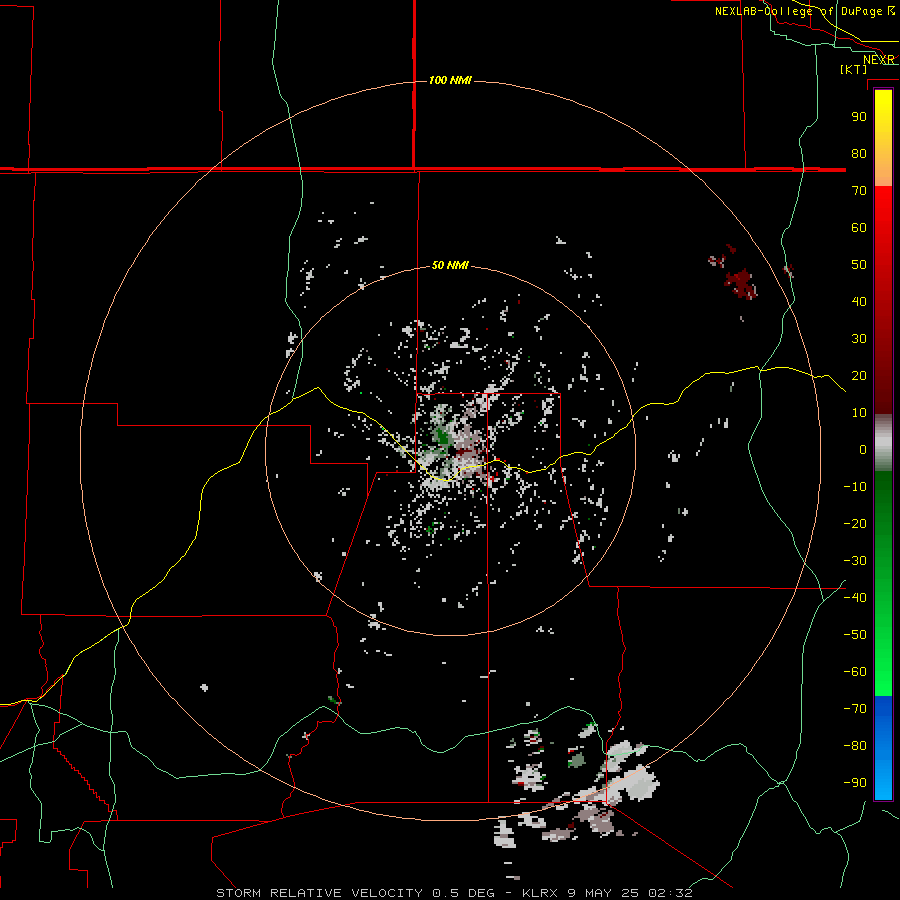Click the dark red echo cluster in the northeast

tap(740, 283)
